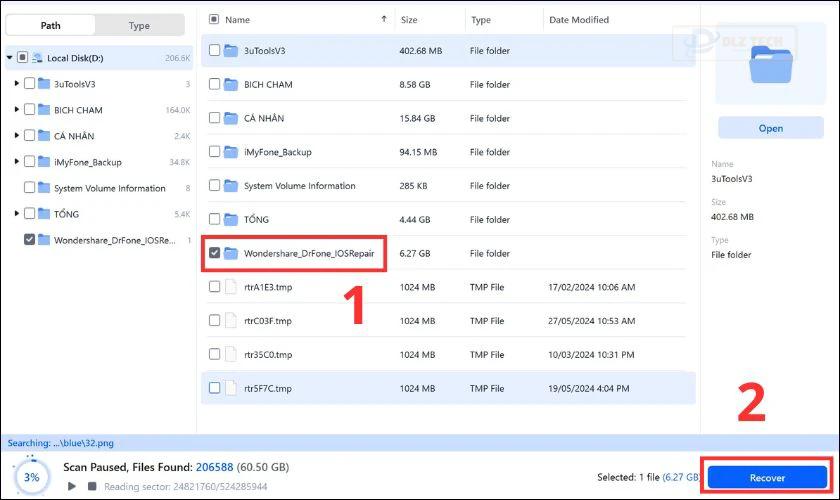Check the rtr5F7C.tmp checkbox
This screenshot has width=840, height=500.
214,387
